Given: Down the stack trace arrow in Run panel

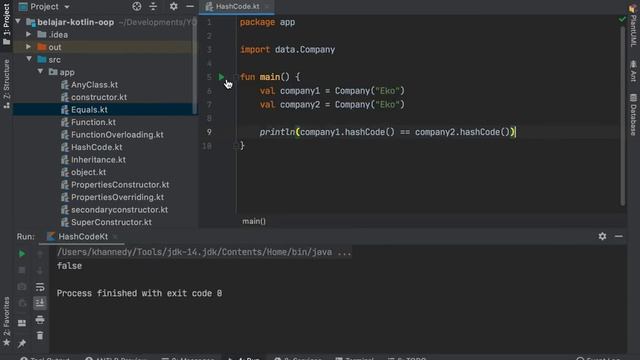Looking at the screenshot, I should [40, 270].
